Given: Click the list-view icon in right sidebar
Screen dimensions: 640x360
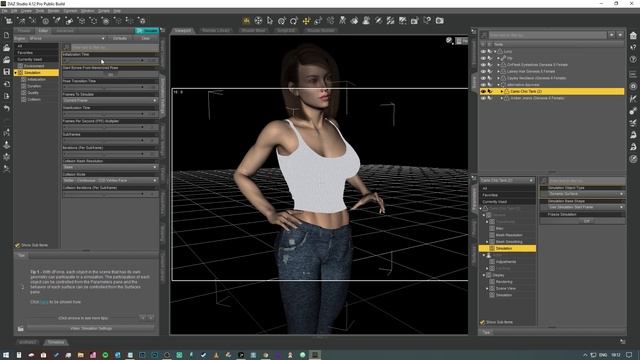Looking at the screenshot, I should [x=633, y=74].
